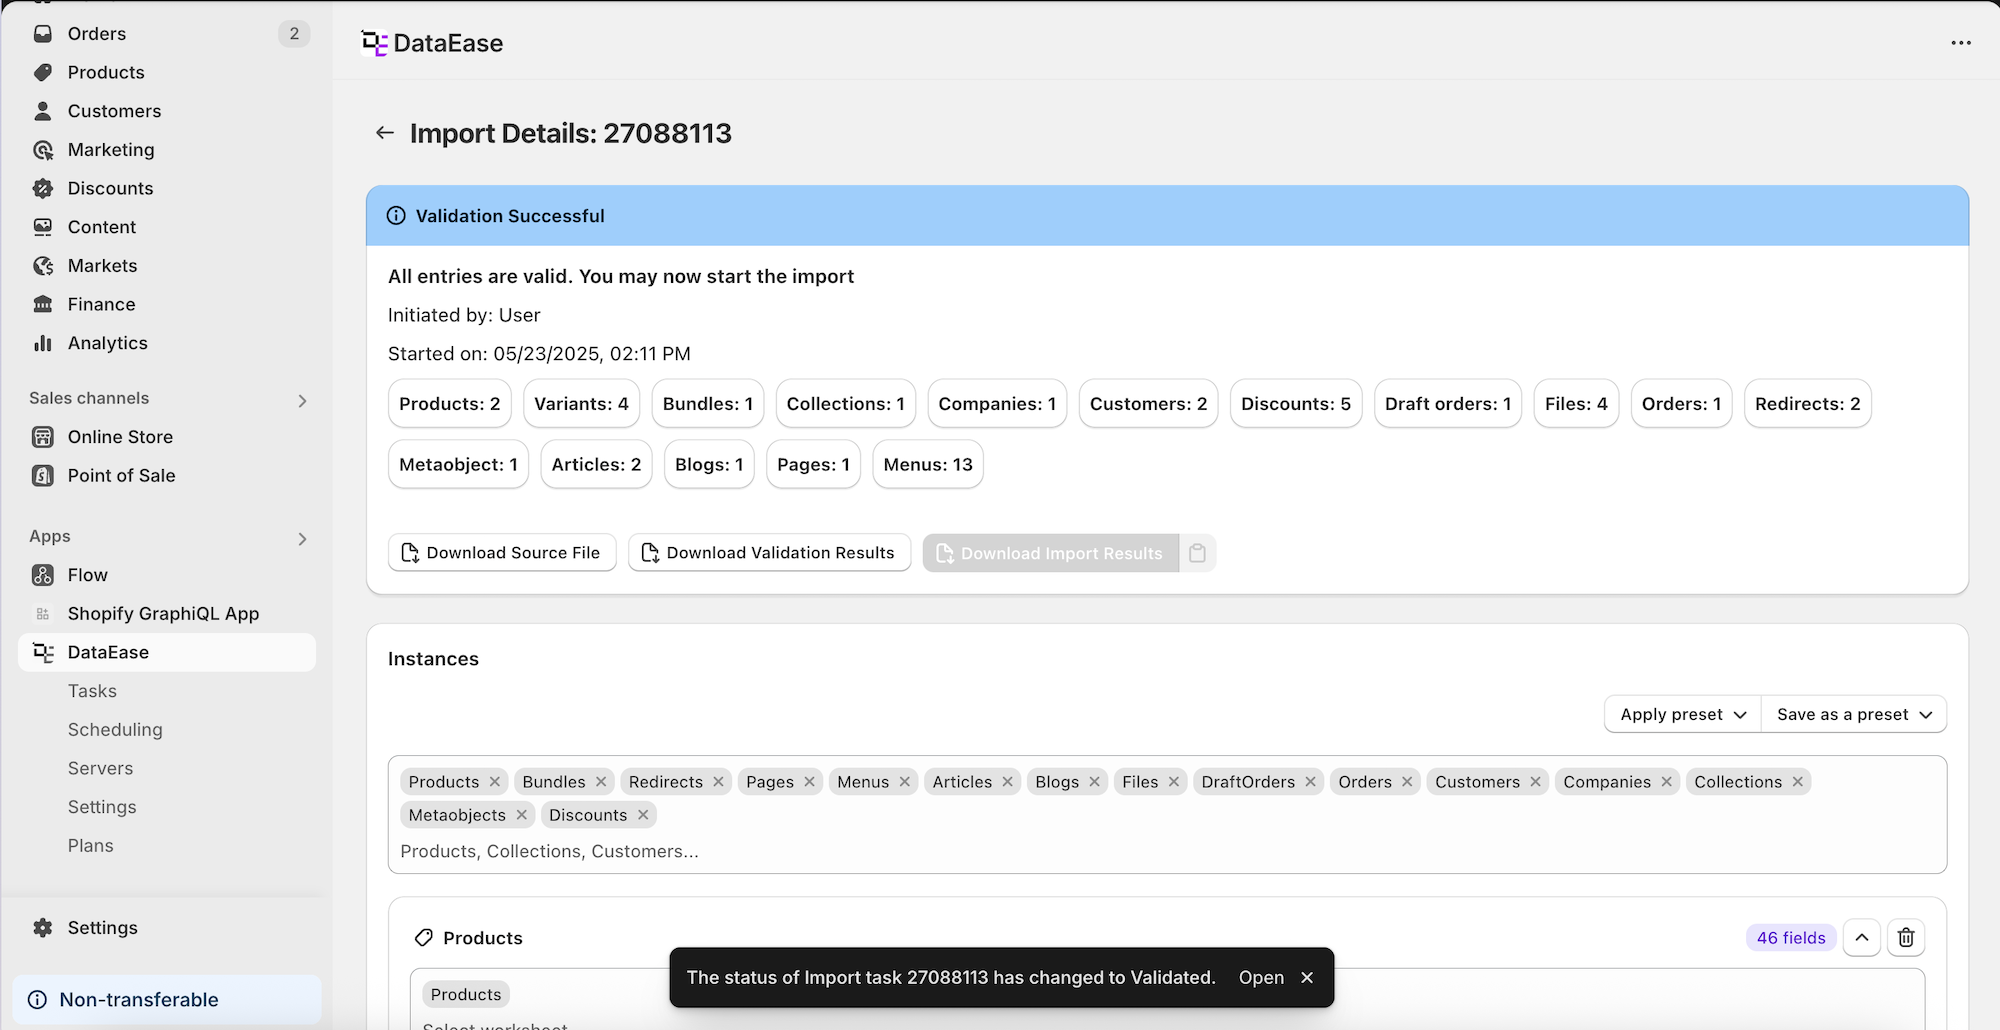The image size is (2000, 1030).
Task: Click the Online Store icon
Action: [43, 437]
